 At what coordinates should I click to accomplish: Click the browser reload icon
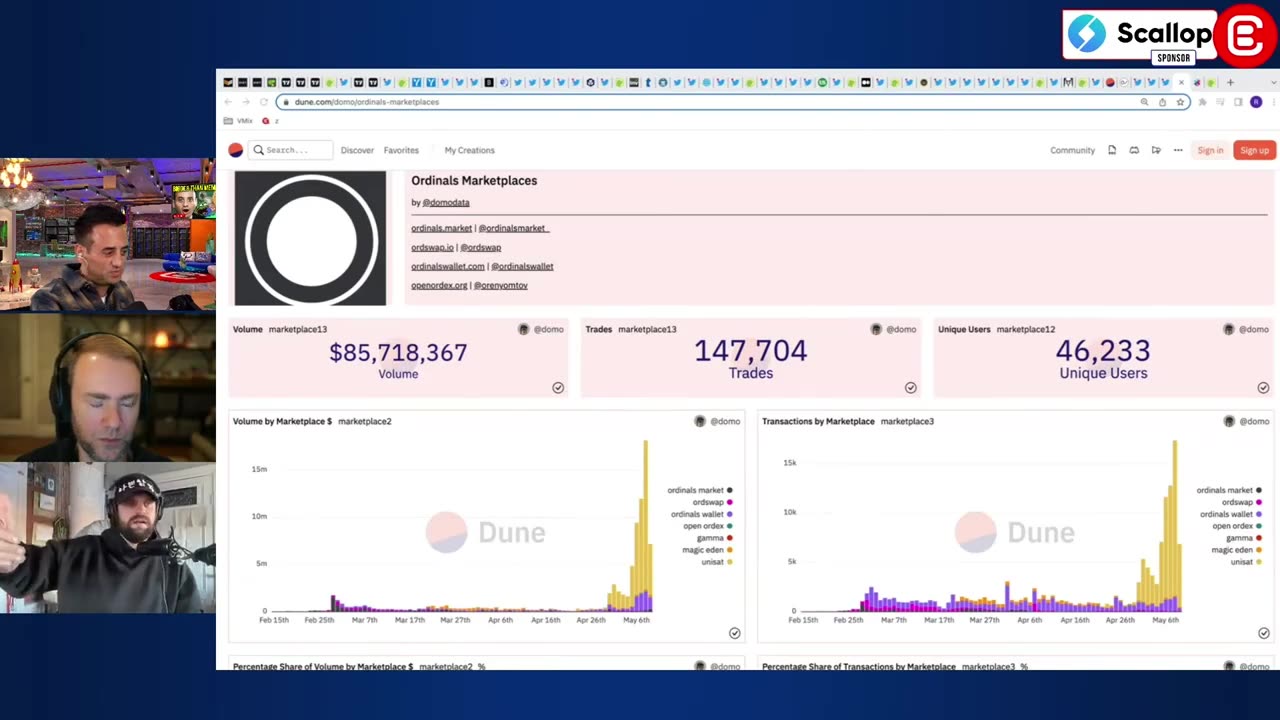264,102
